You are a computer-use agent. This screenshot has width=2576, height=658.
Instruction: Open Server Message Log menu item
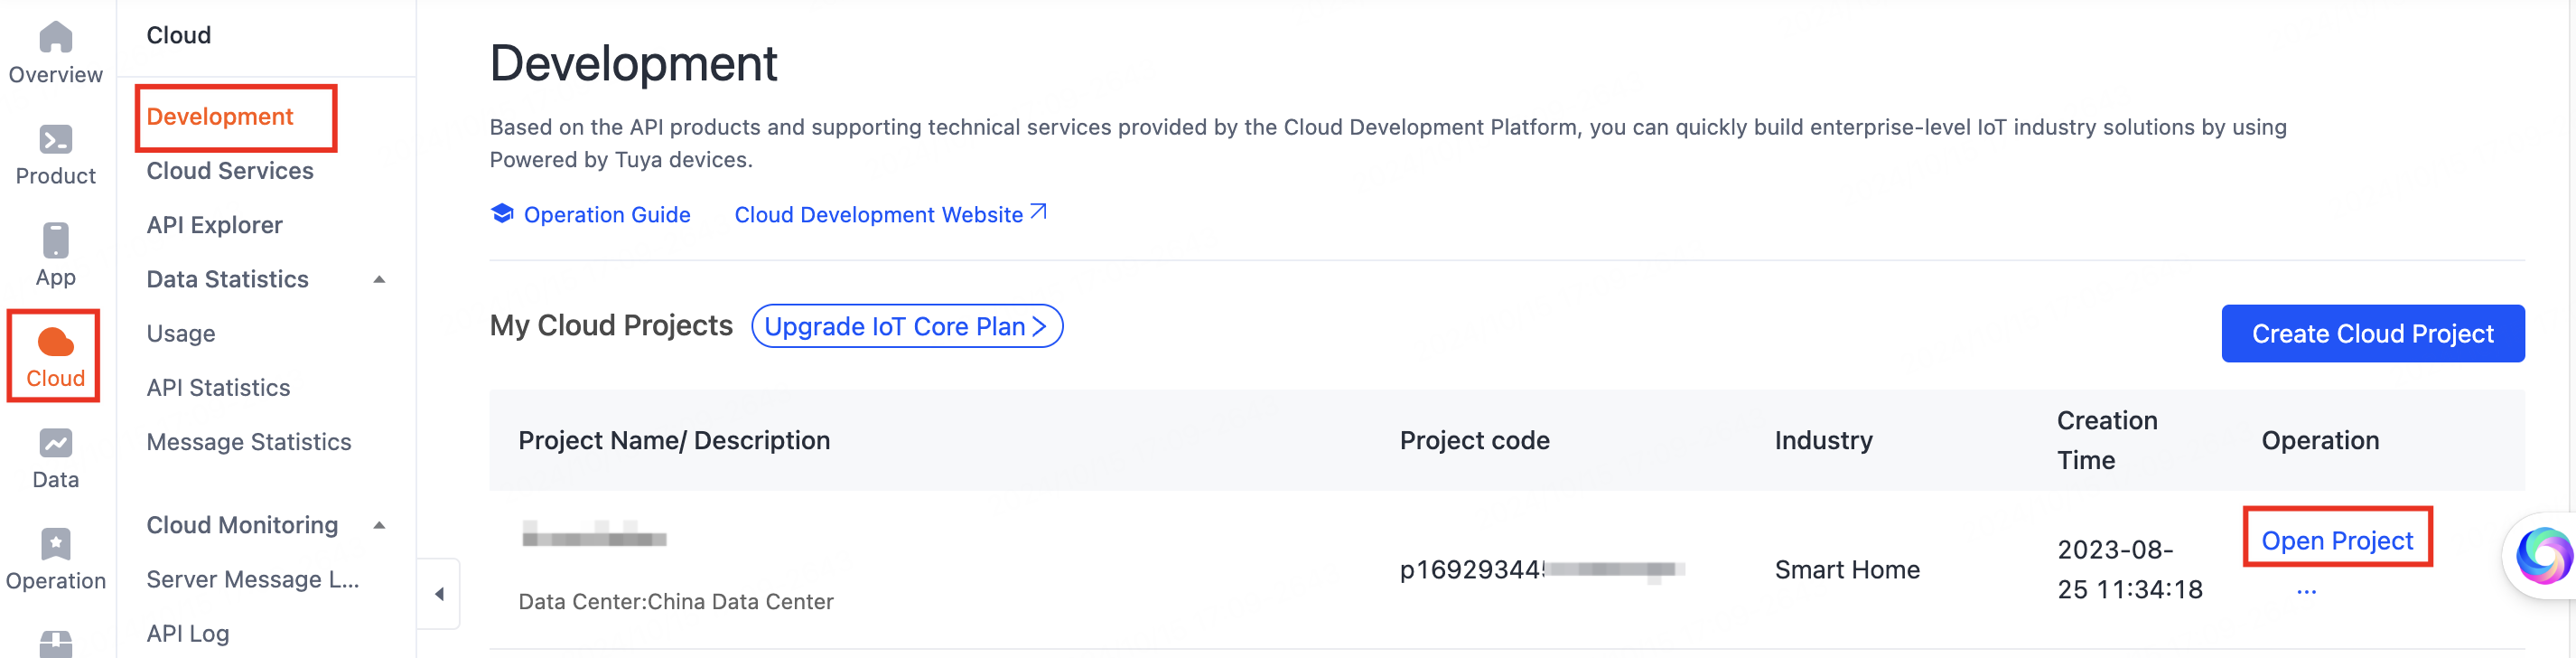[x=253, y=580]
